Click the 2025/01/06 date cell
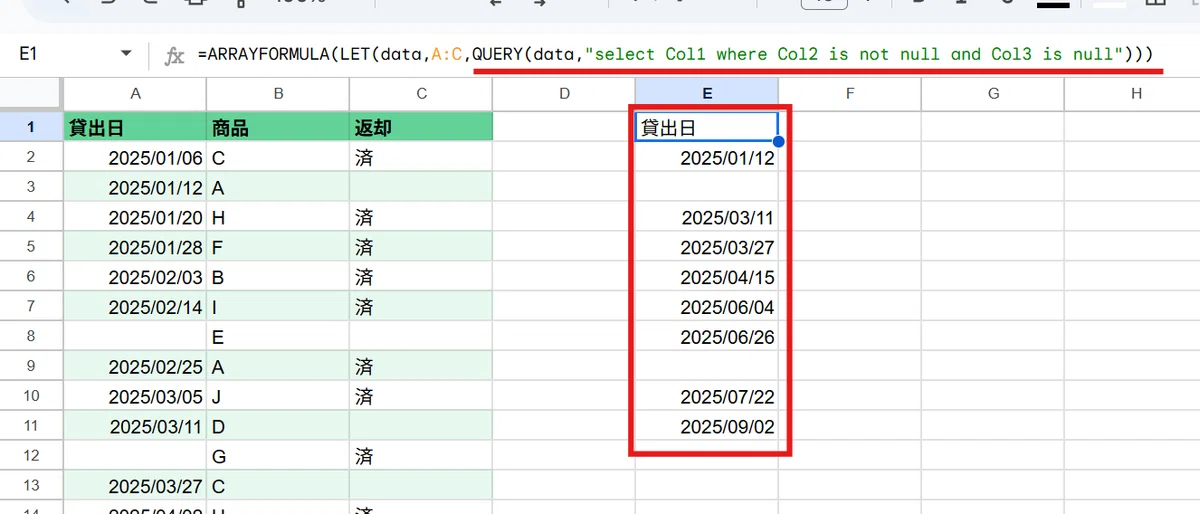The image size is (1200, 514). [x=135, y=157]
